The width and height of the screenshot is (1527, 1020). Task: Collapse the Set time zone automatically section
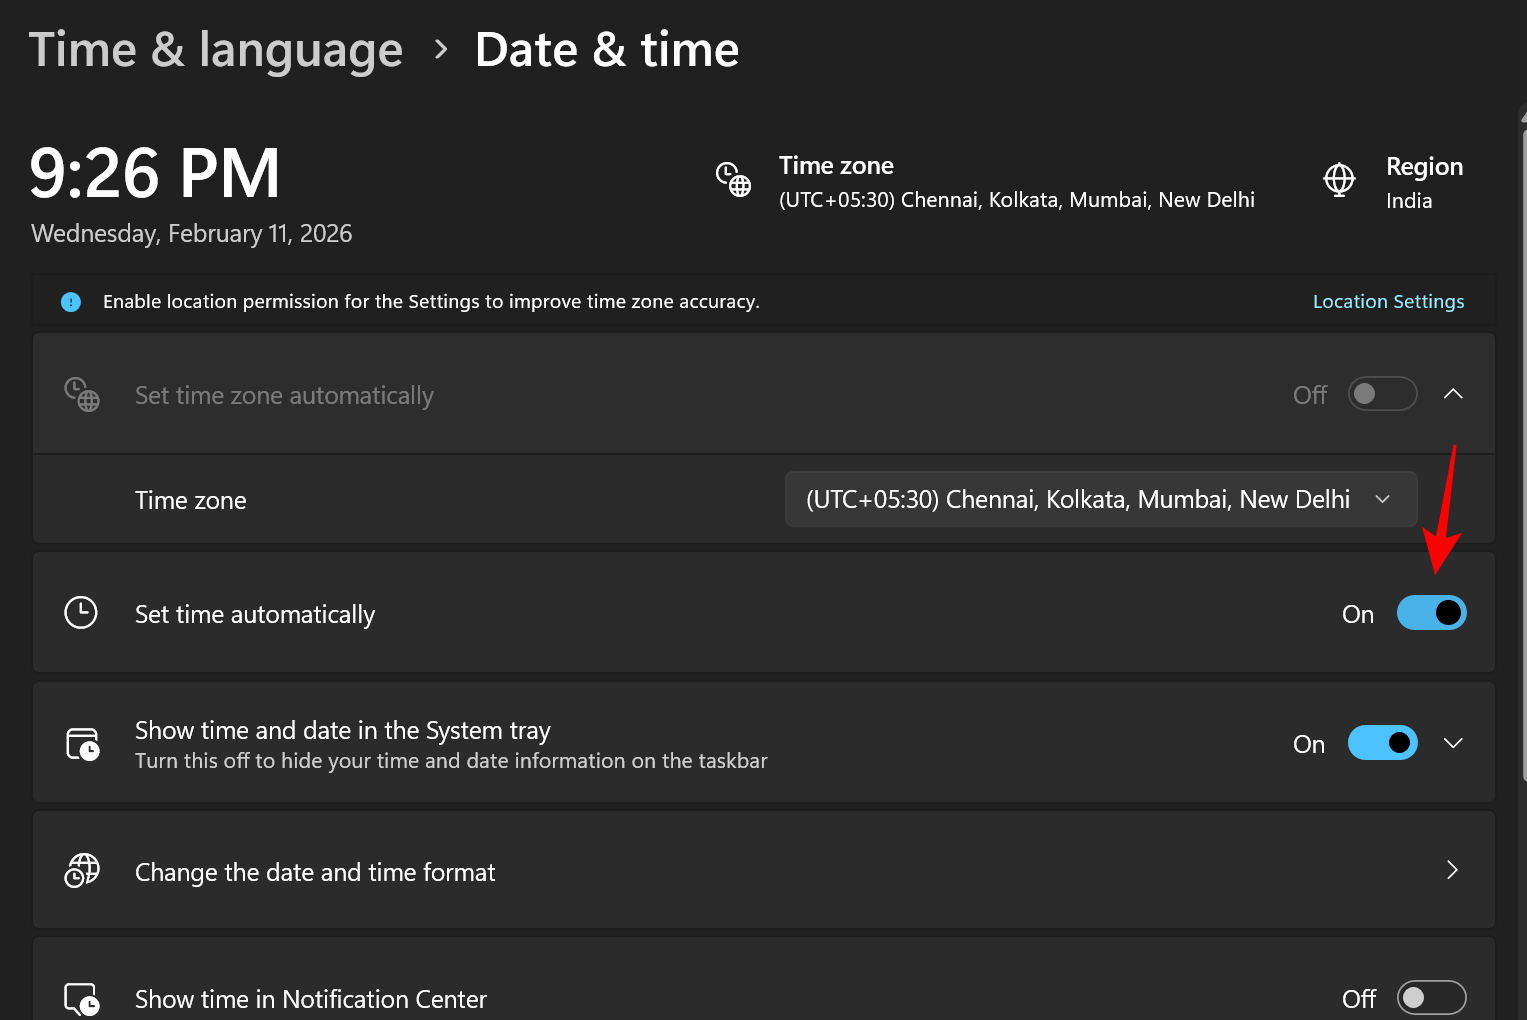coord(1453,394)
